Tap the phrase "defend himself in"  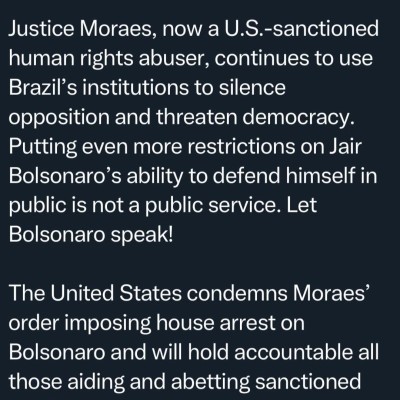click(295, 175)
